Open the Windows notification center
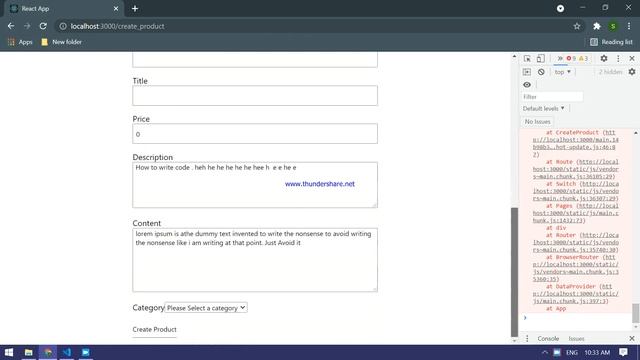Image resolution: width=640 pixels, height=360 pixels. 623,352
